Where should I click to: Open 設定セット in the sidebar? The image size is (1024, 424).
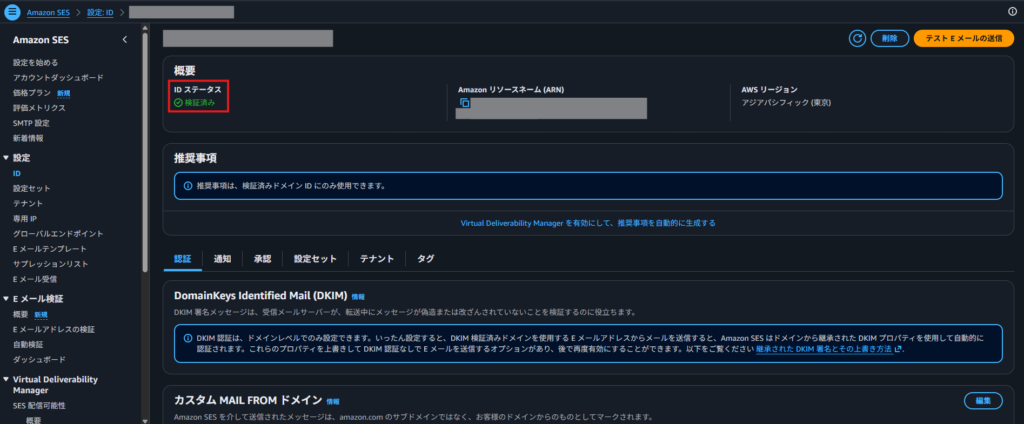(31, 188)
